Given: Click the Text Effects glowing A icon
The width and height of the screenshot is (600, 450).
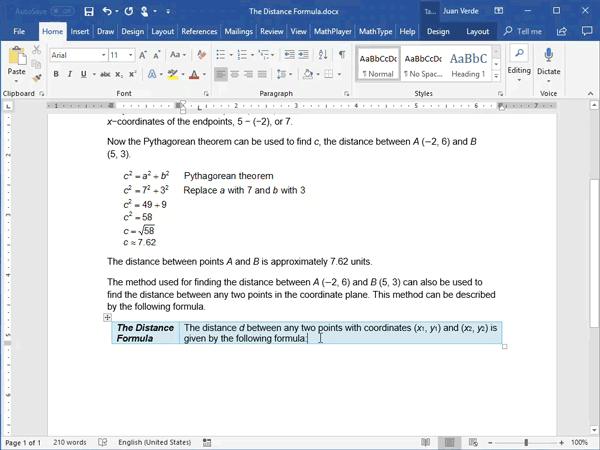Looking at the screenshot, I should pyautogui.click(x=152, y=74).
